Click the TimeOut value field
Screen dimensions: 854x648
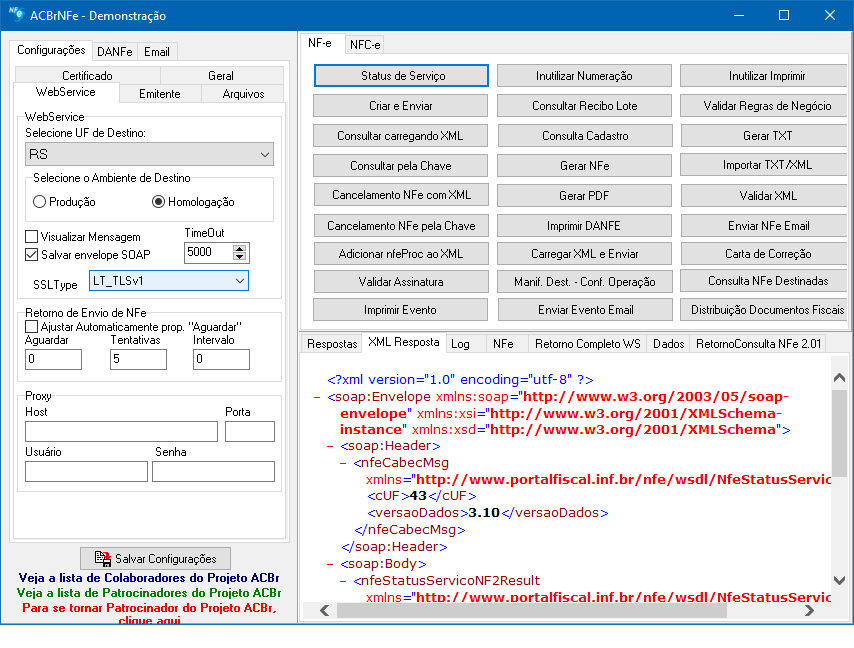coord(209,253)
